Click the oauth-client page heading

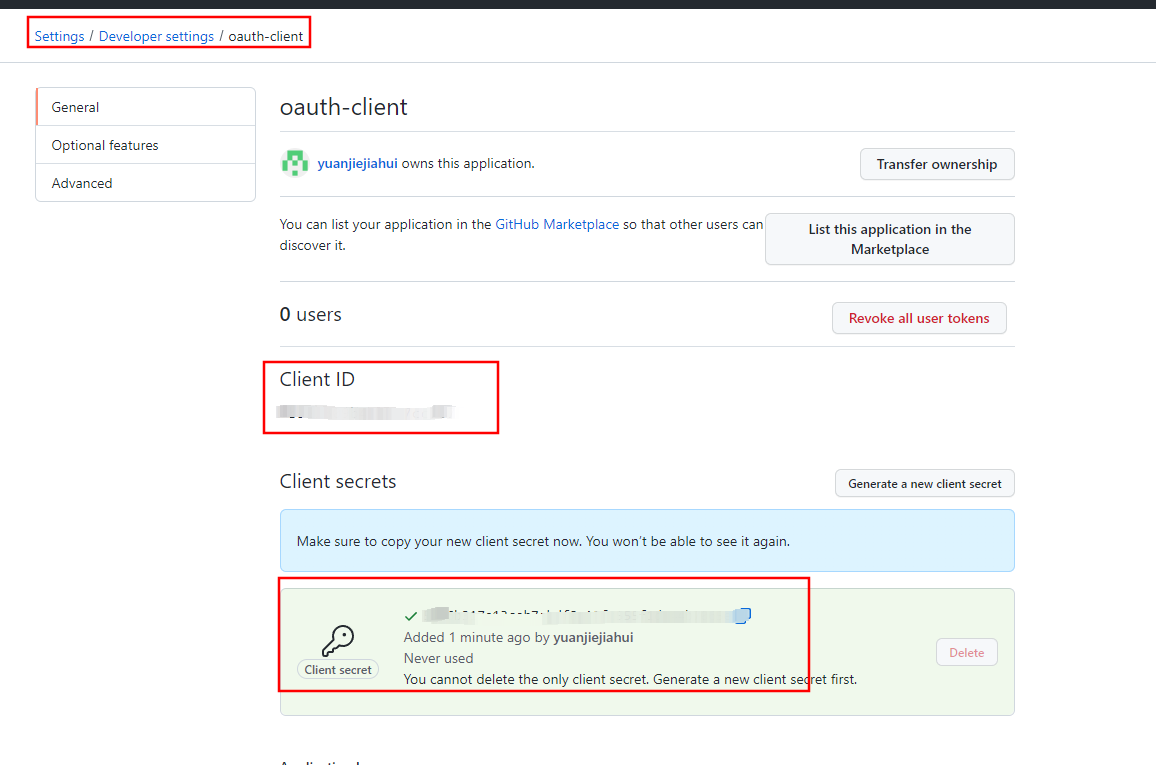pyautogui.click(x=344, y=108)
